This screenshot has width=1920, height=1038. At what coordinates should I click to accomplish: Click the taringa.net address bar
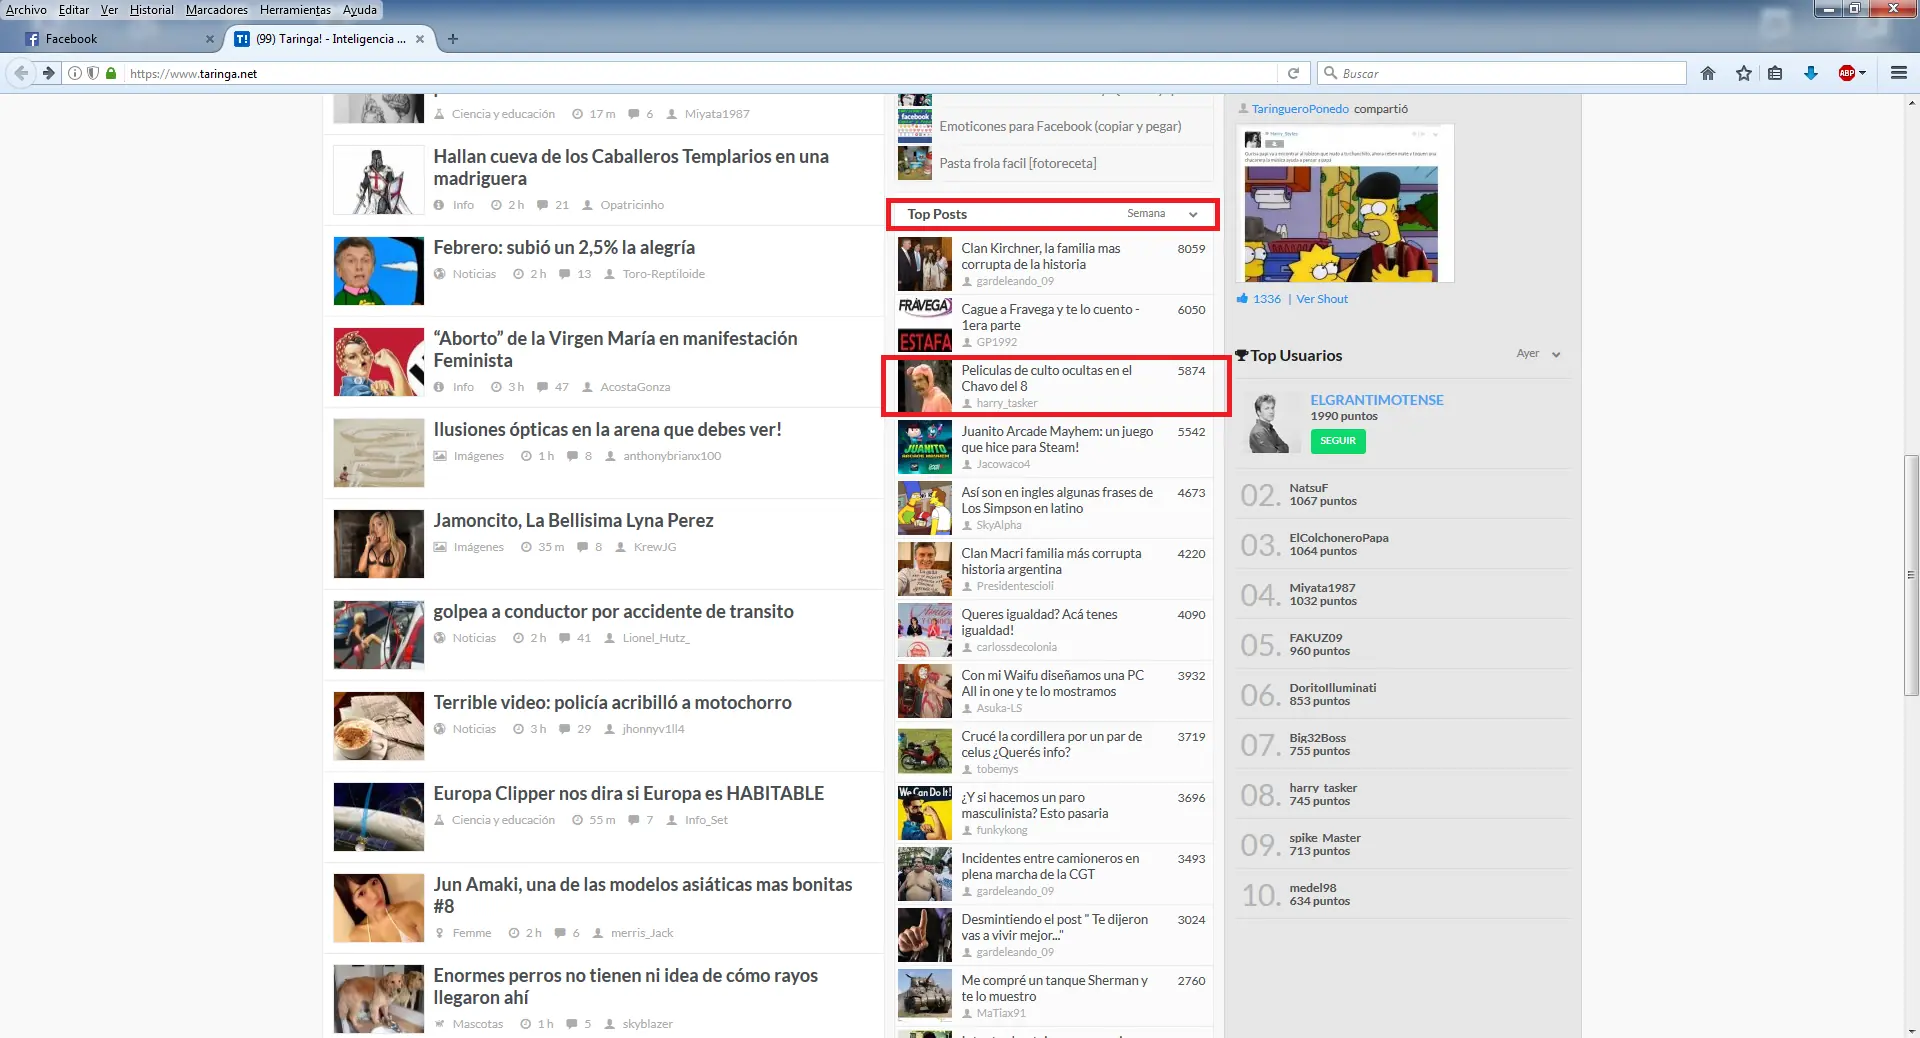point(700,73)
